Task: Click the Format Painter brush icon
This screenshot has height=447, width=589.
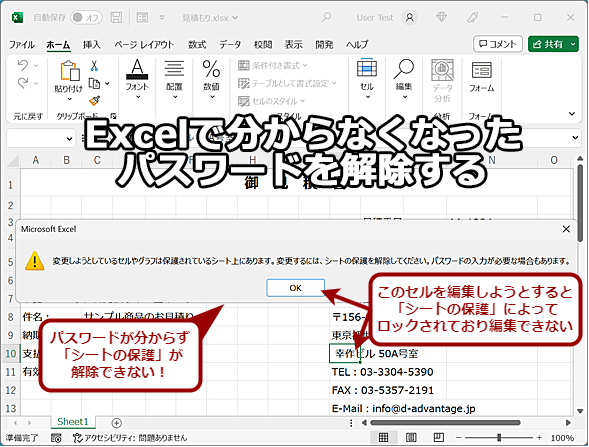Action: coord(94,101)
